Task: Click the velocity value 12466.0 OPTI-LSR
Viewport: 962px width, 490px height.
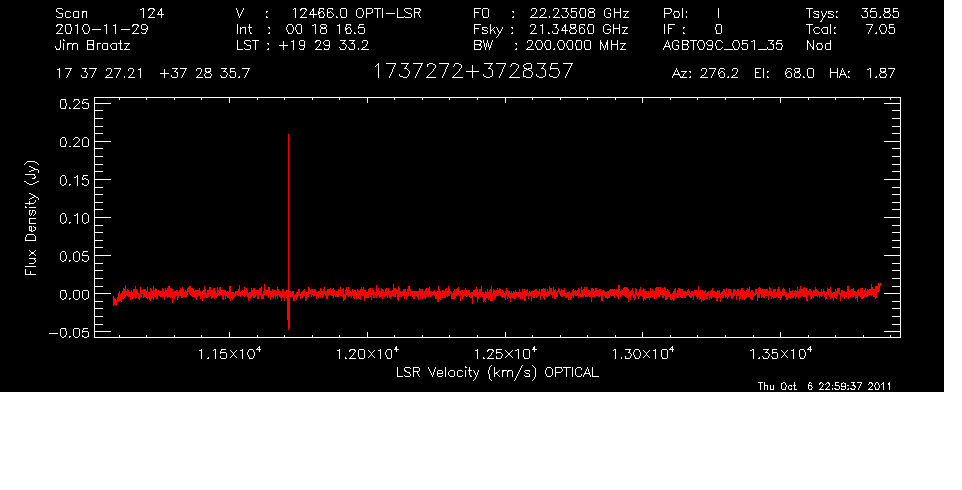Action: (356, 13)
